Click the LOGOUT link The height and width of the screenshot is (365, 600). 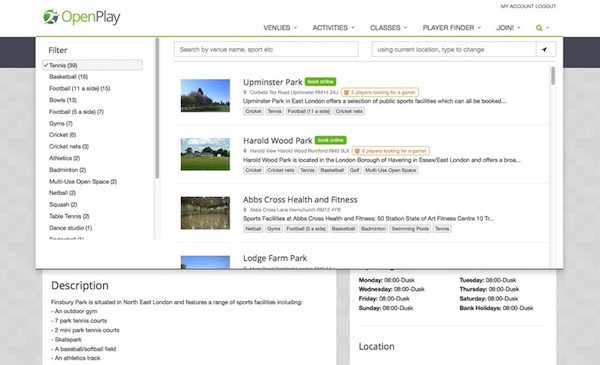tap(545, 6)
